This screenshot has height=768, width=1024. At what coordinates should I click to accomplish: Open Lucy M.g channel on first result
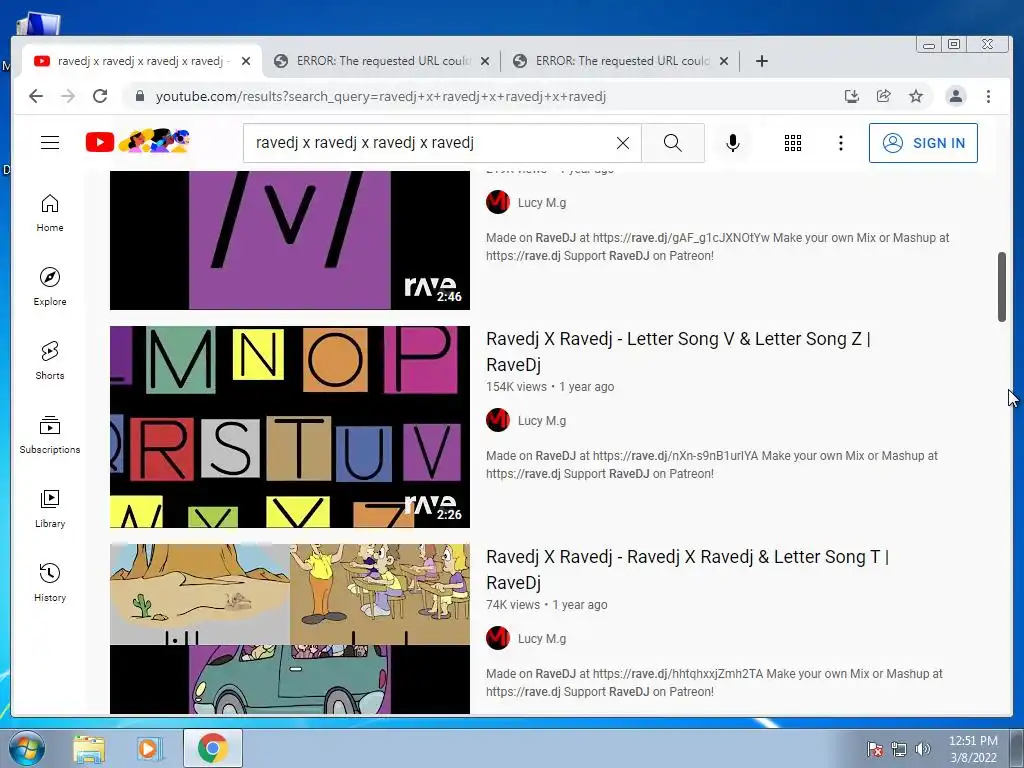point(541,202)
